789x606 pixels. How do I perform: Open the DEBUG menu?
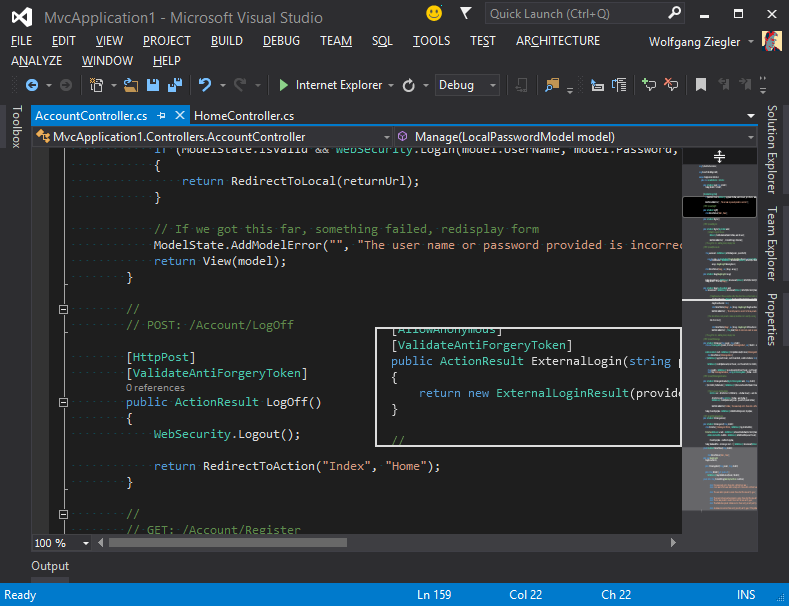point(281,41)
